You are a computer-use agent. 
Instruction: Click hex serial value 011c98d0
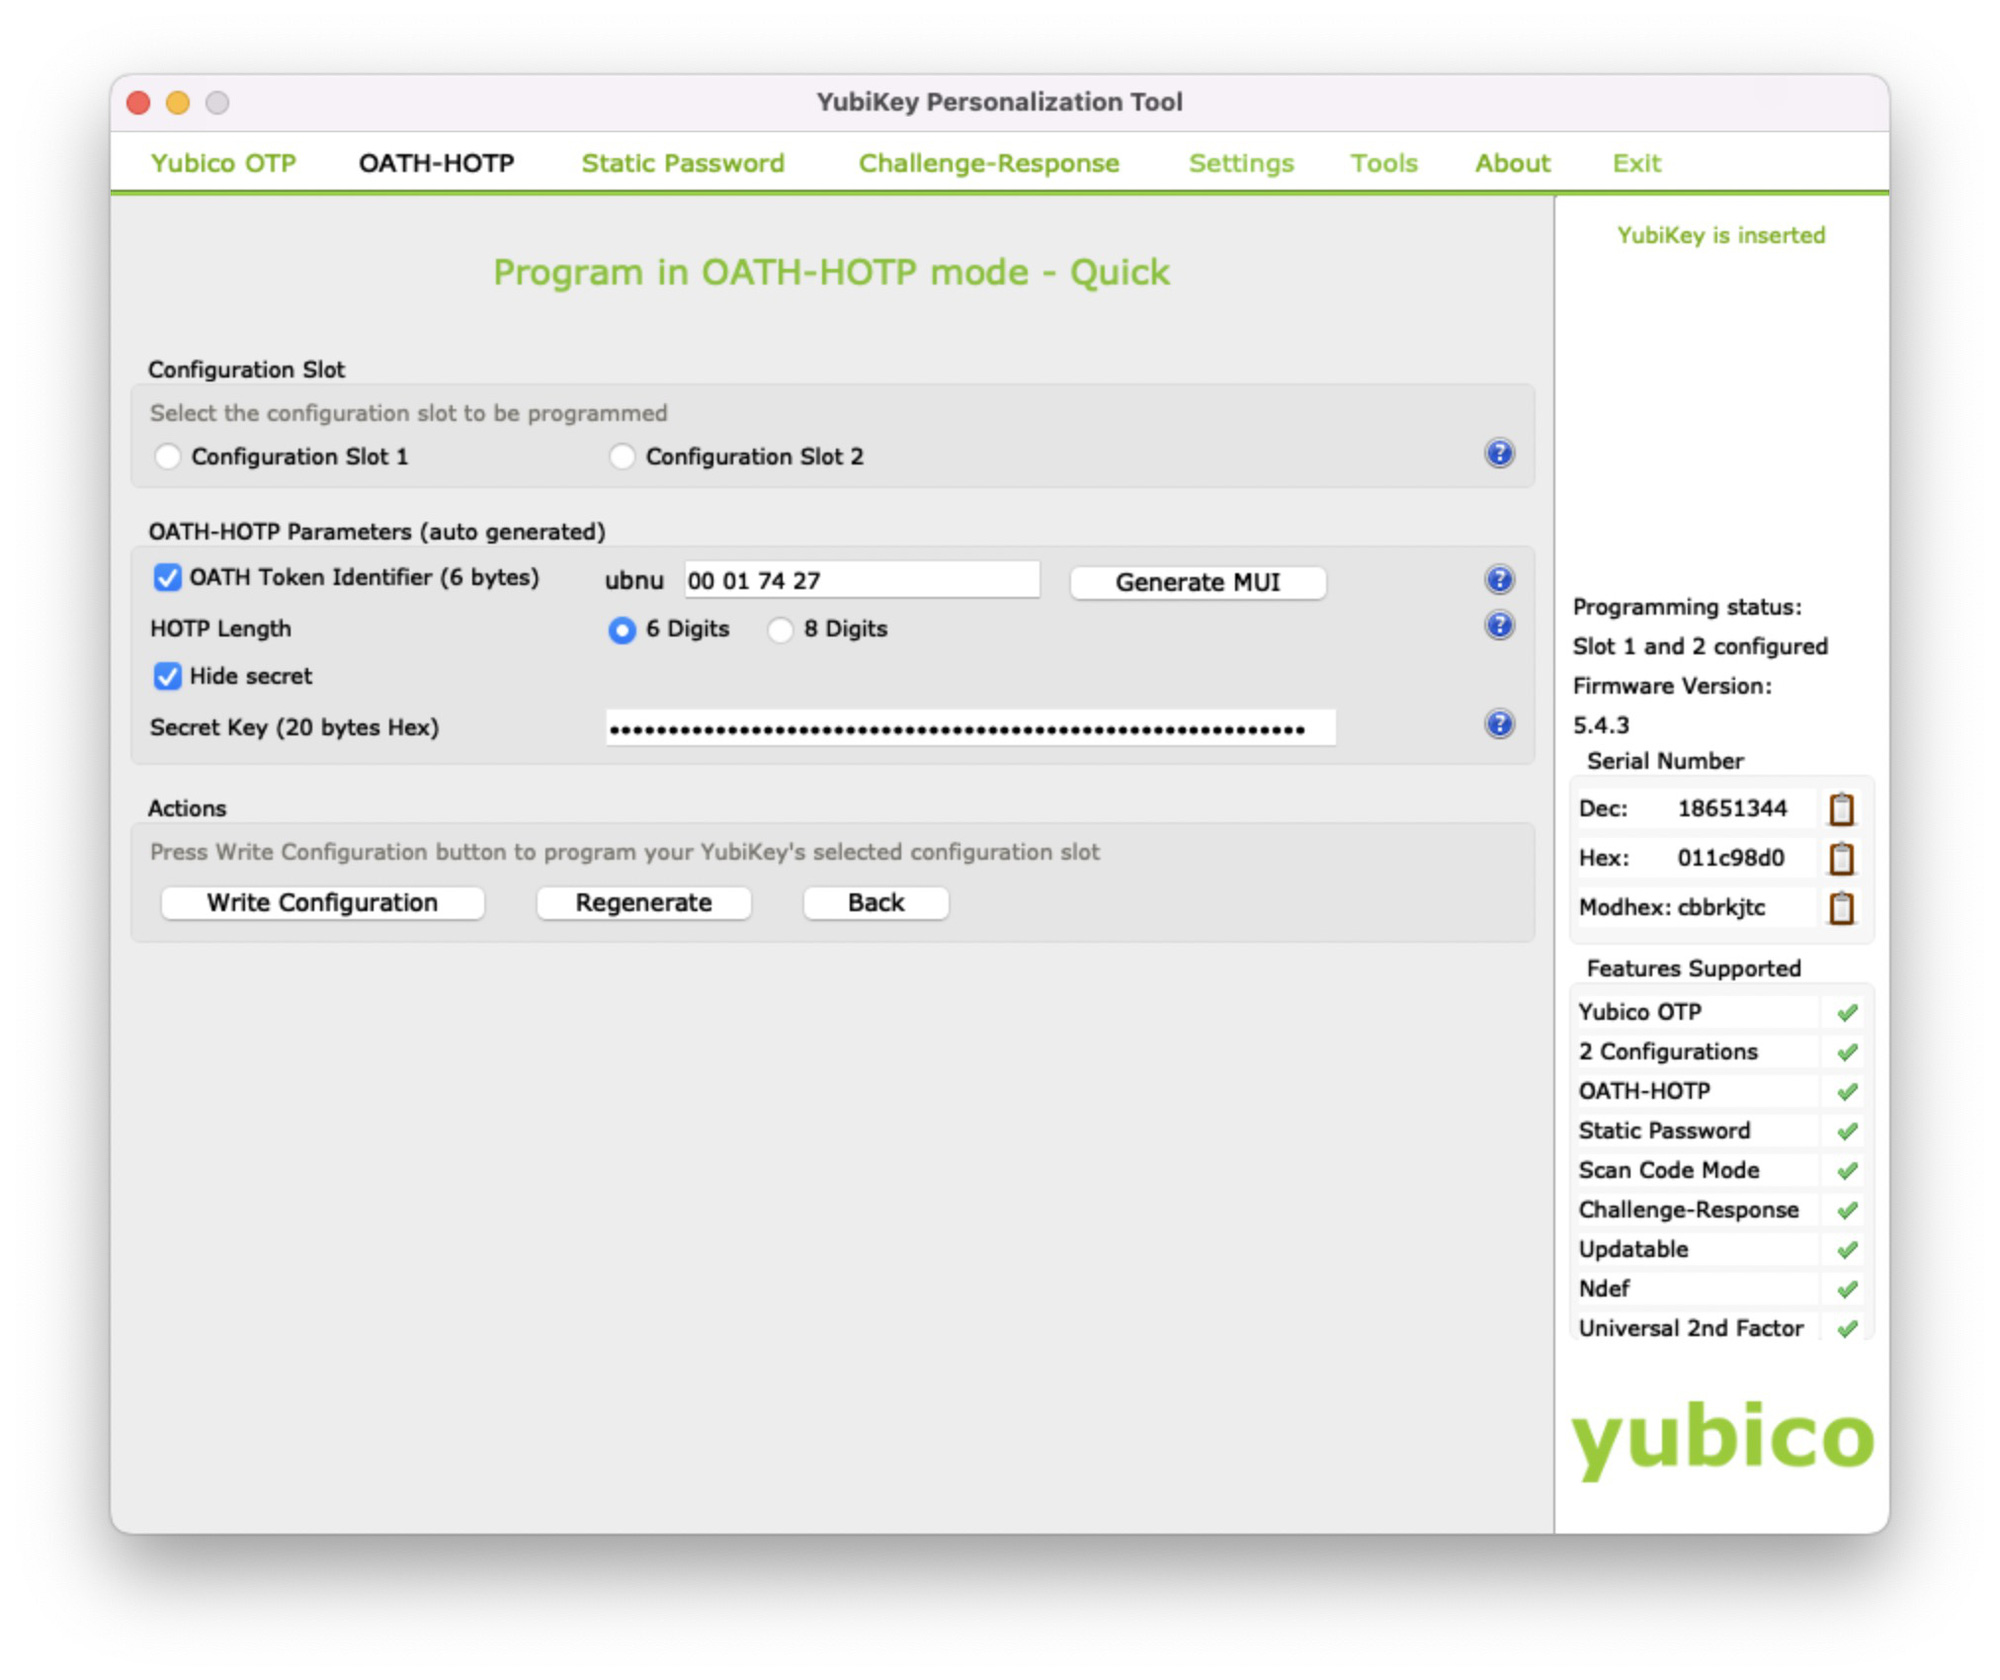pyautogui.click(x=1731, y=858)
